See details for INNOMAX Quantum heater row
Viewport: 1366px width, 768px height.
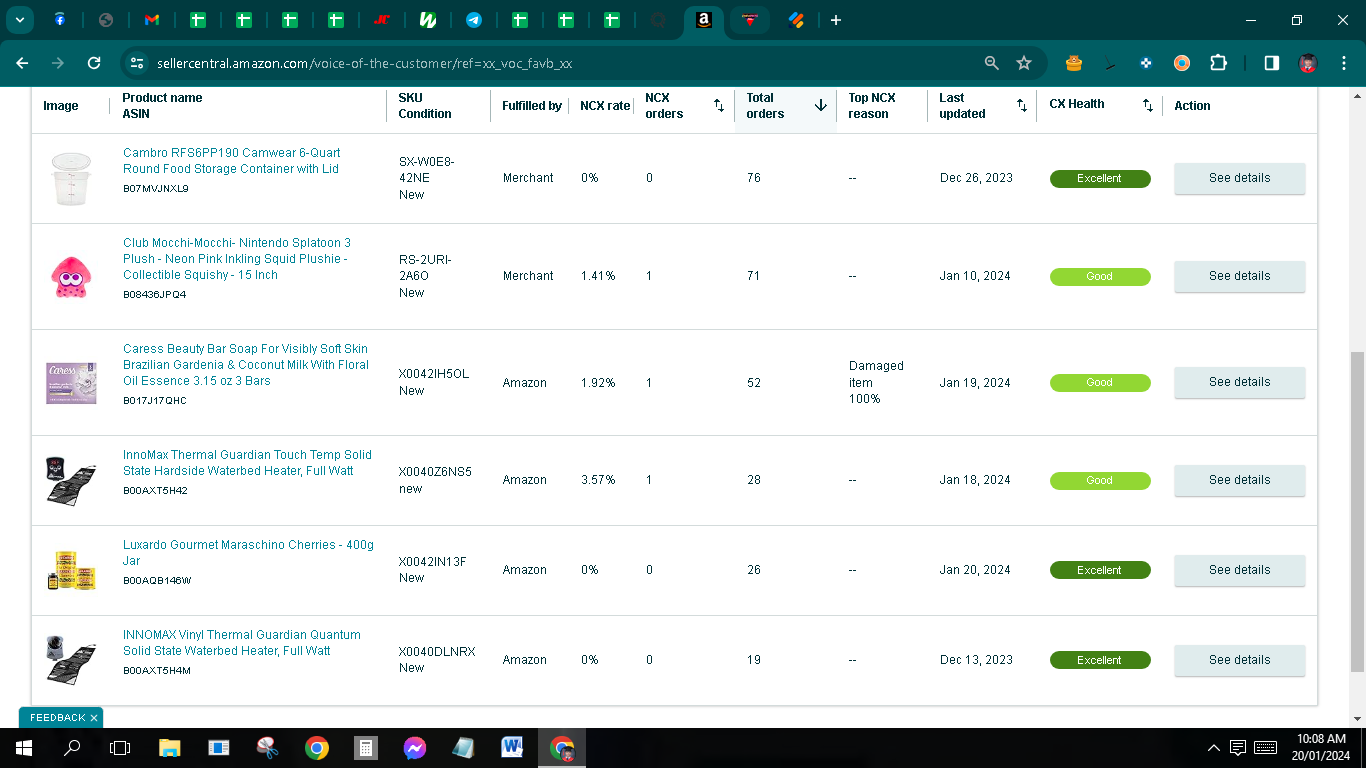pyautogui.click(x=1239, y=660)
